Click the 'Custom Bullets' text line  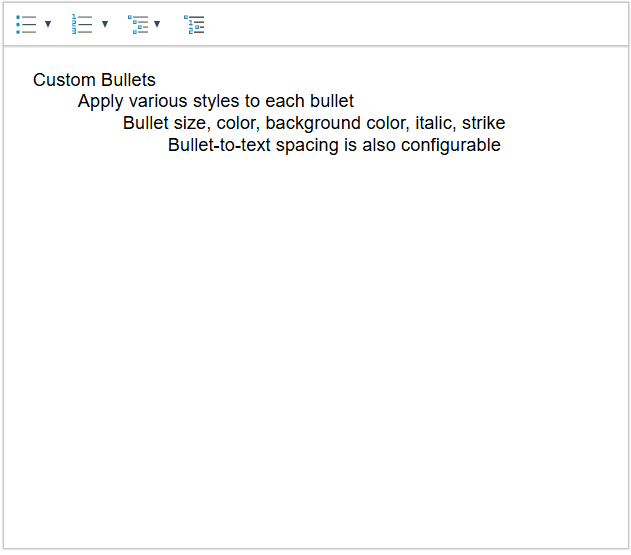tap(94, 80)
